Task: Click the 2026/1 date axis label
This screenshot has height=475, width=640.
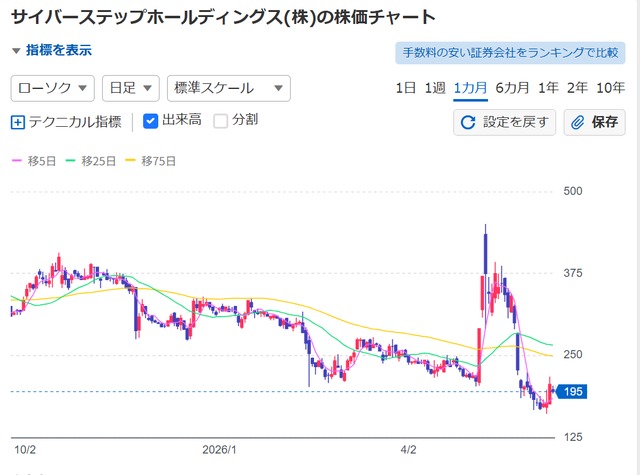Action: coord(219,450)
